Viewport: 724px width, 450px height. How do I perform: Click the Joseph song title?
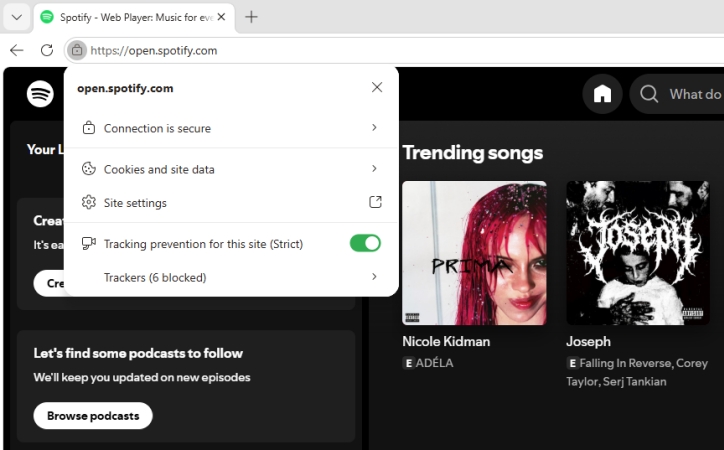point(588,342)
